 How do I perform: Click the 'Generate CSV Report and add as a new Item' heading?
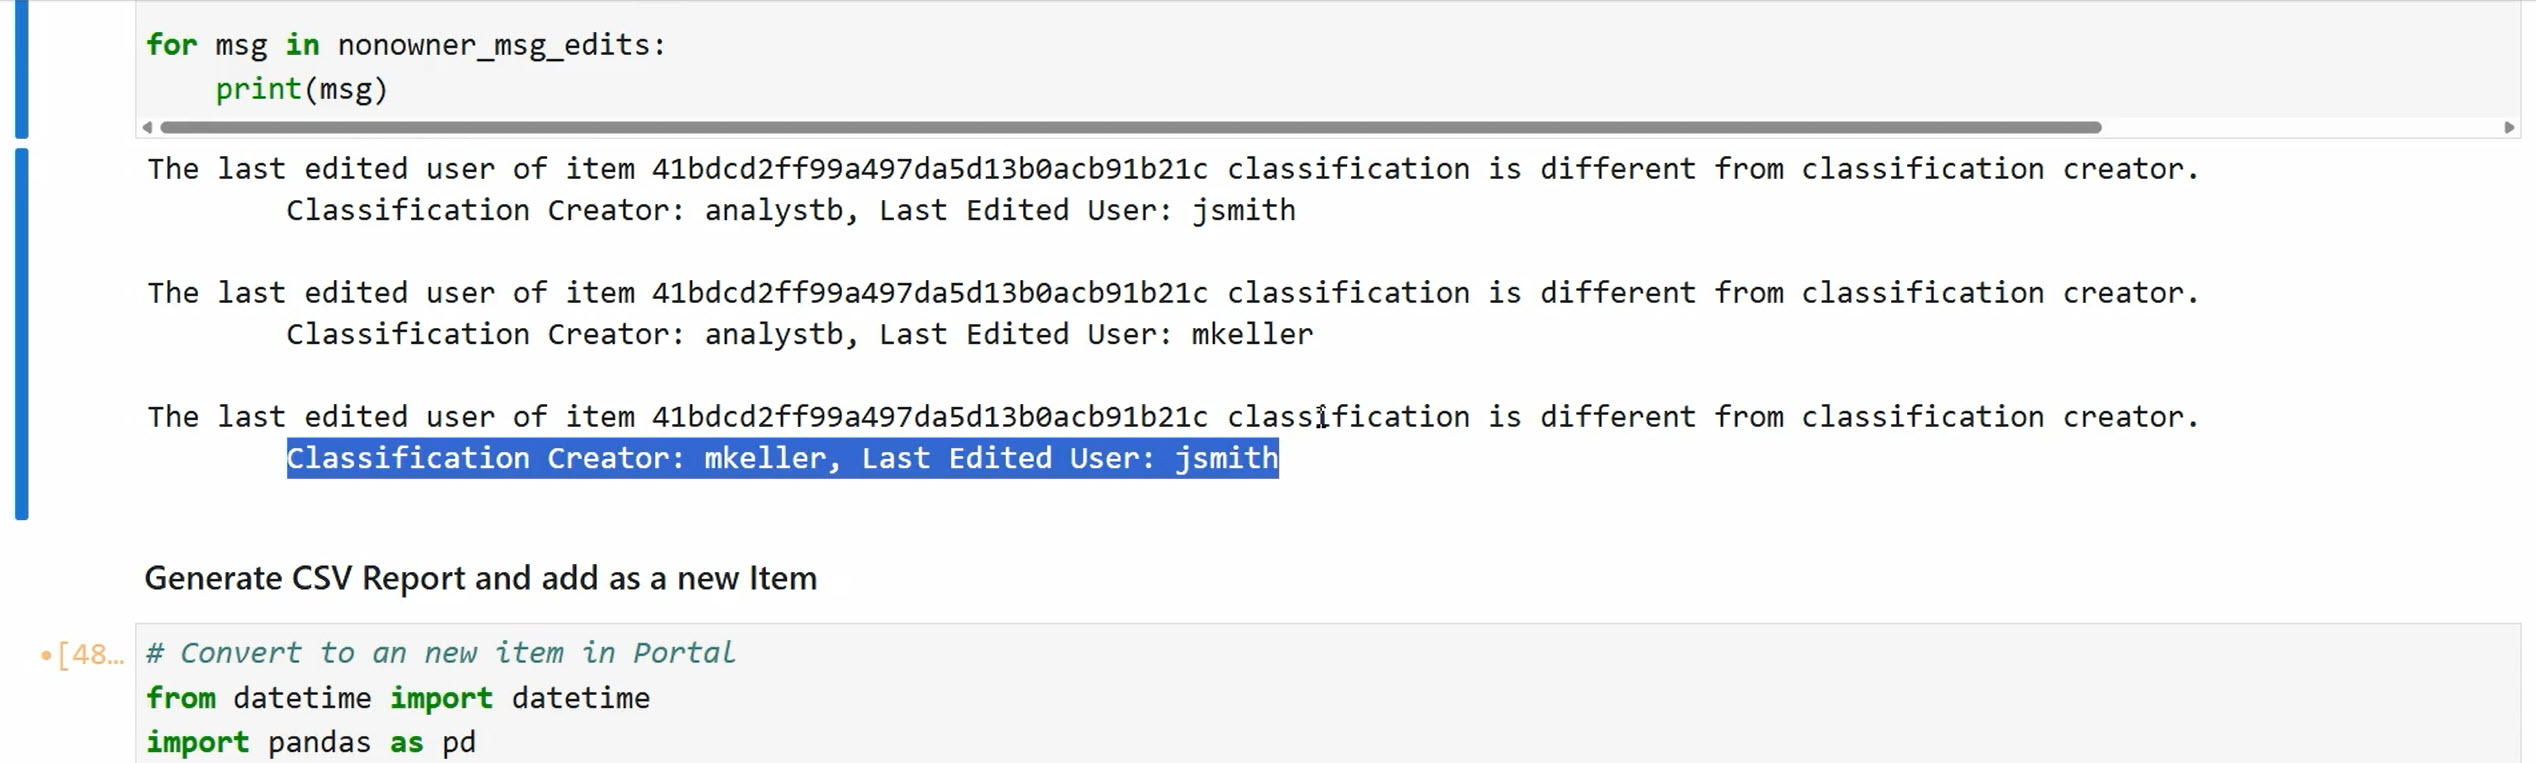[480, 578]
